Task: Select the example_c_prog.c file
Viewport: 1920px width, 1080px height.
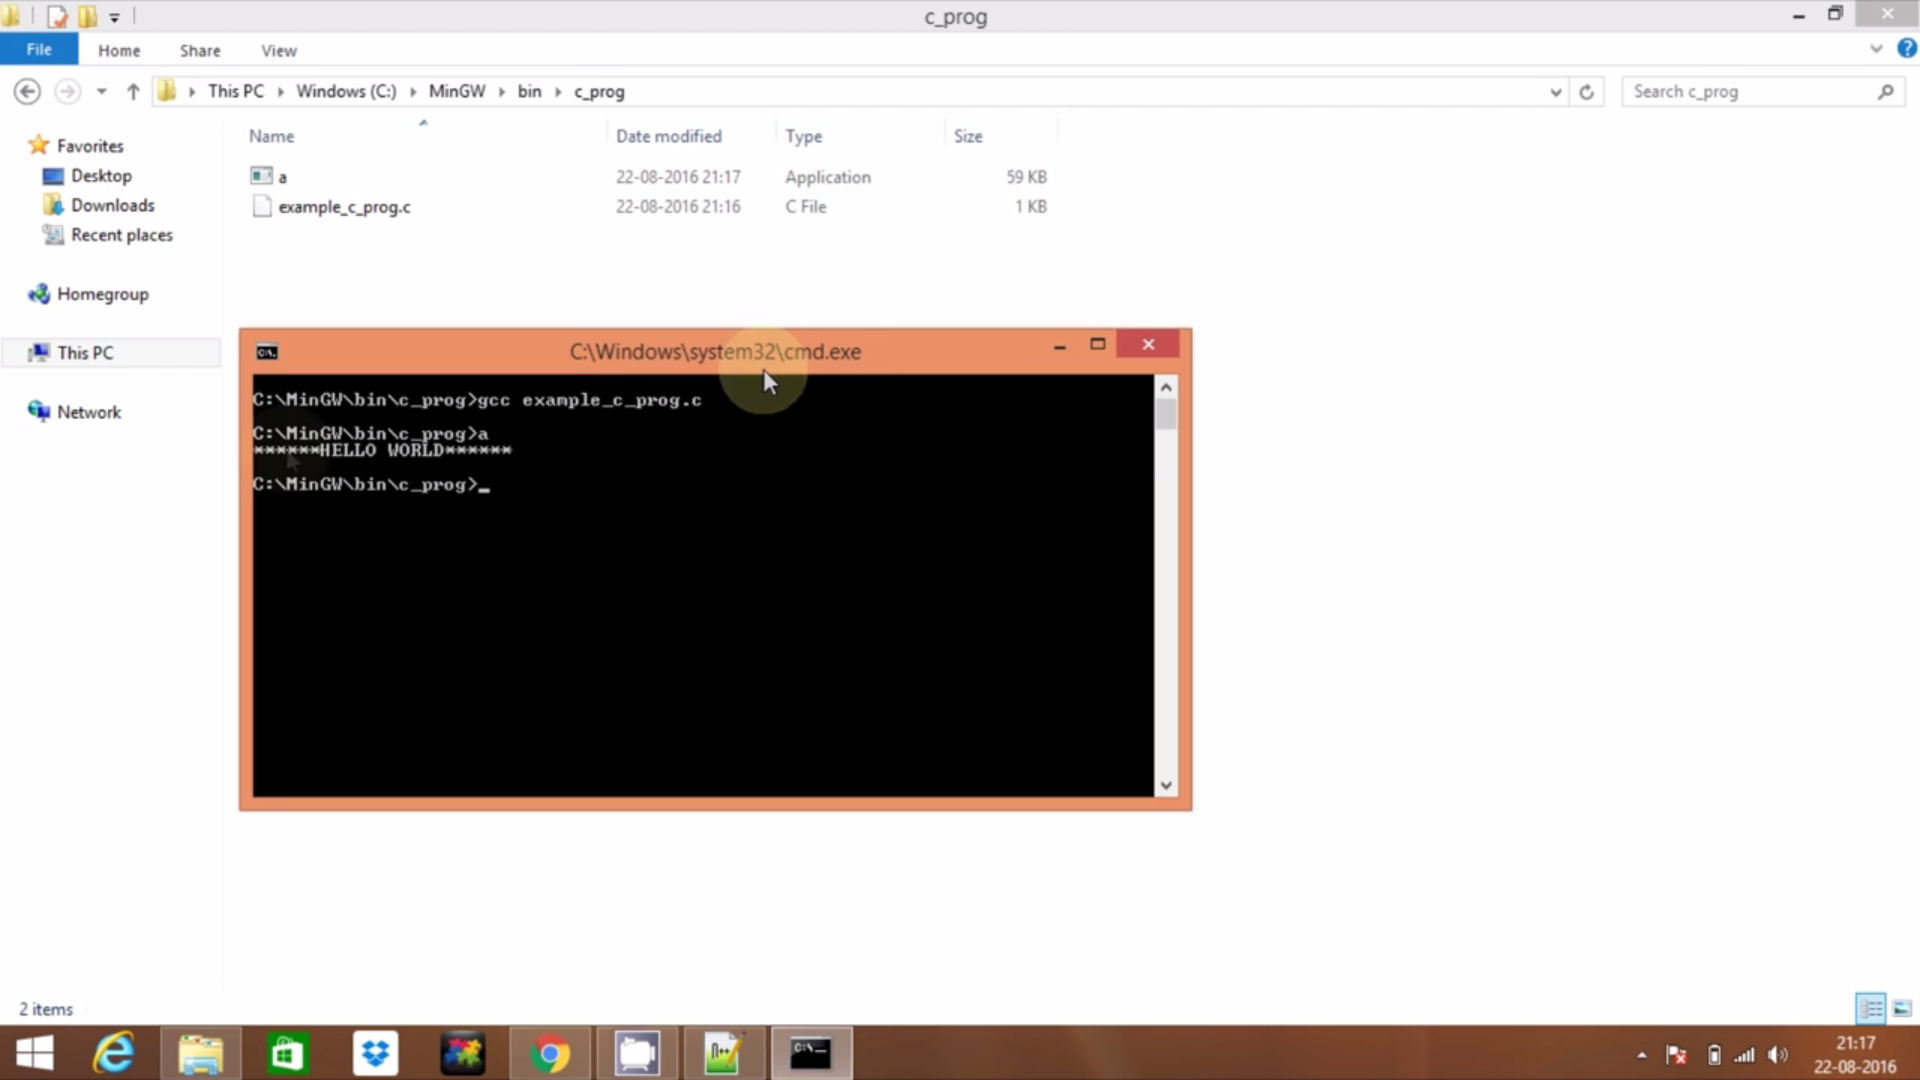Action: click(345, 207)
